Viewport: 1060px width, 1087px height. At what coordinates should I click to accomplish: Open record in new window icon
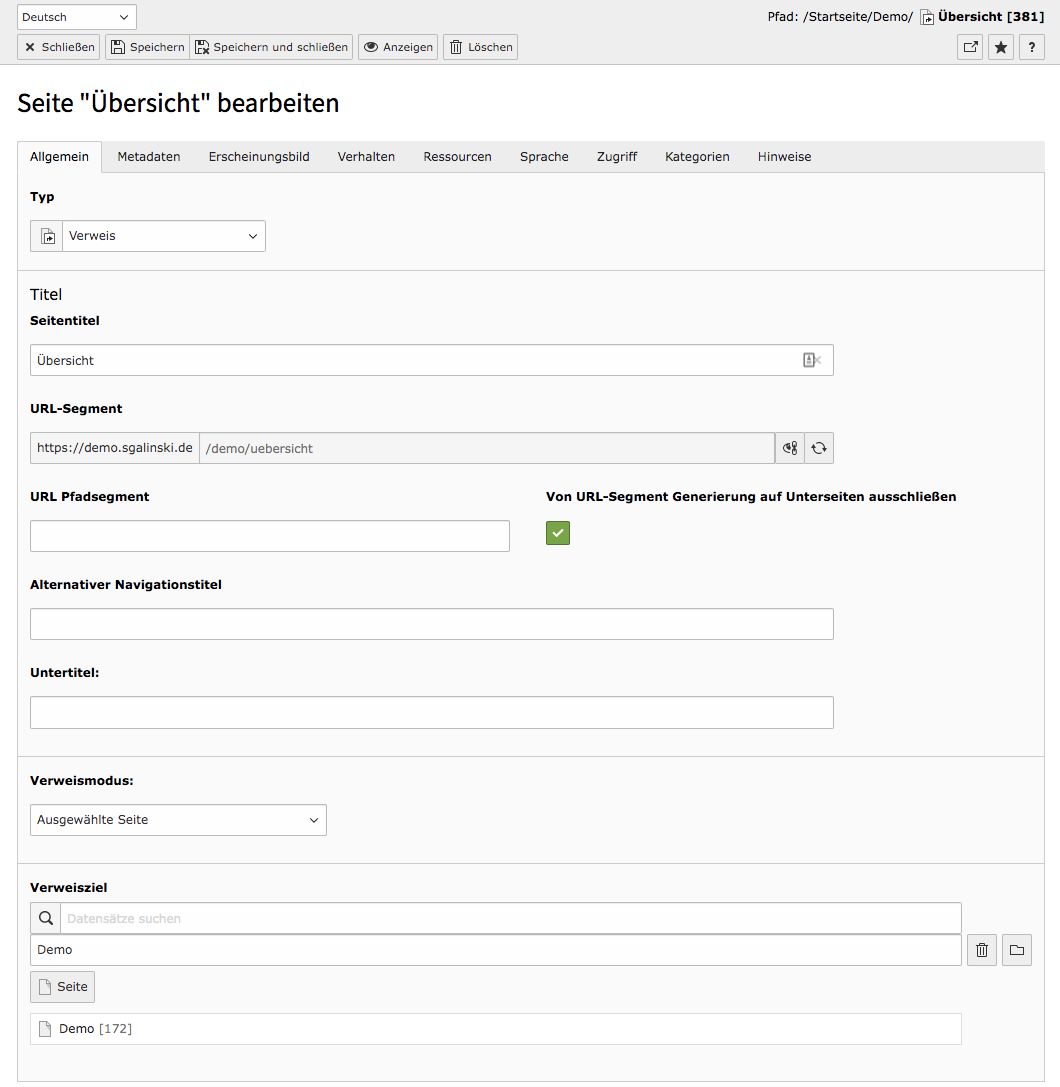click(x=969, y=47)
